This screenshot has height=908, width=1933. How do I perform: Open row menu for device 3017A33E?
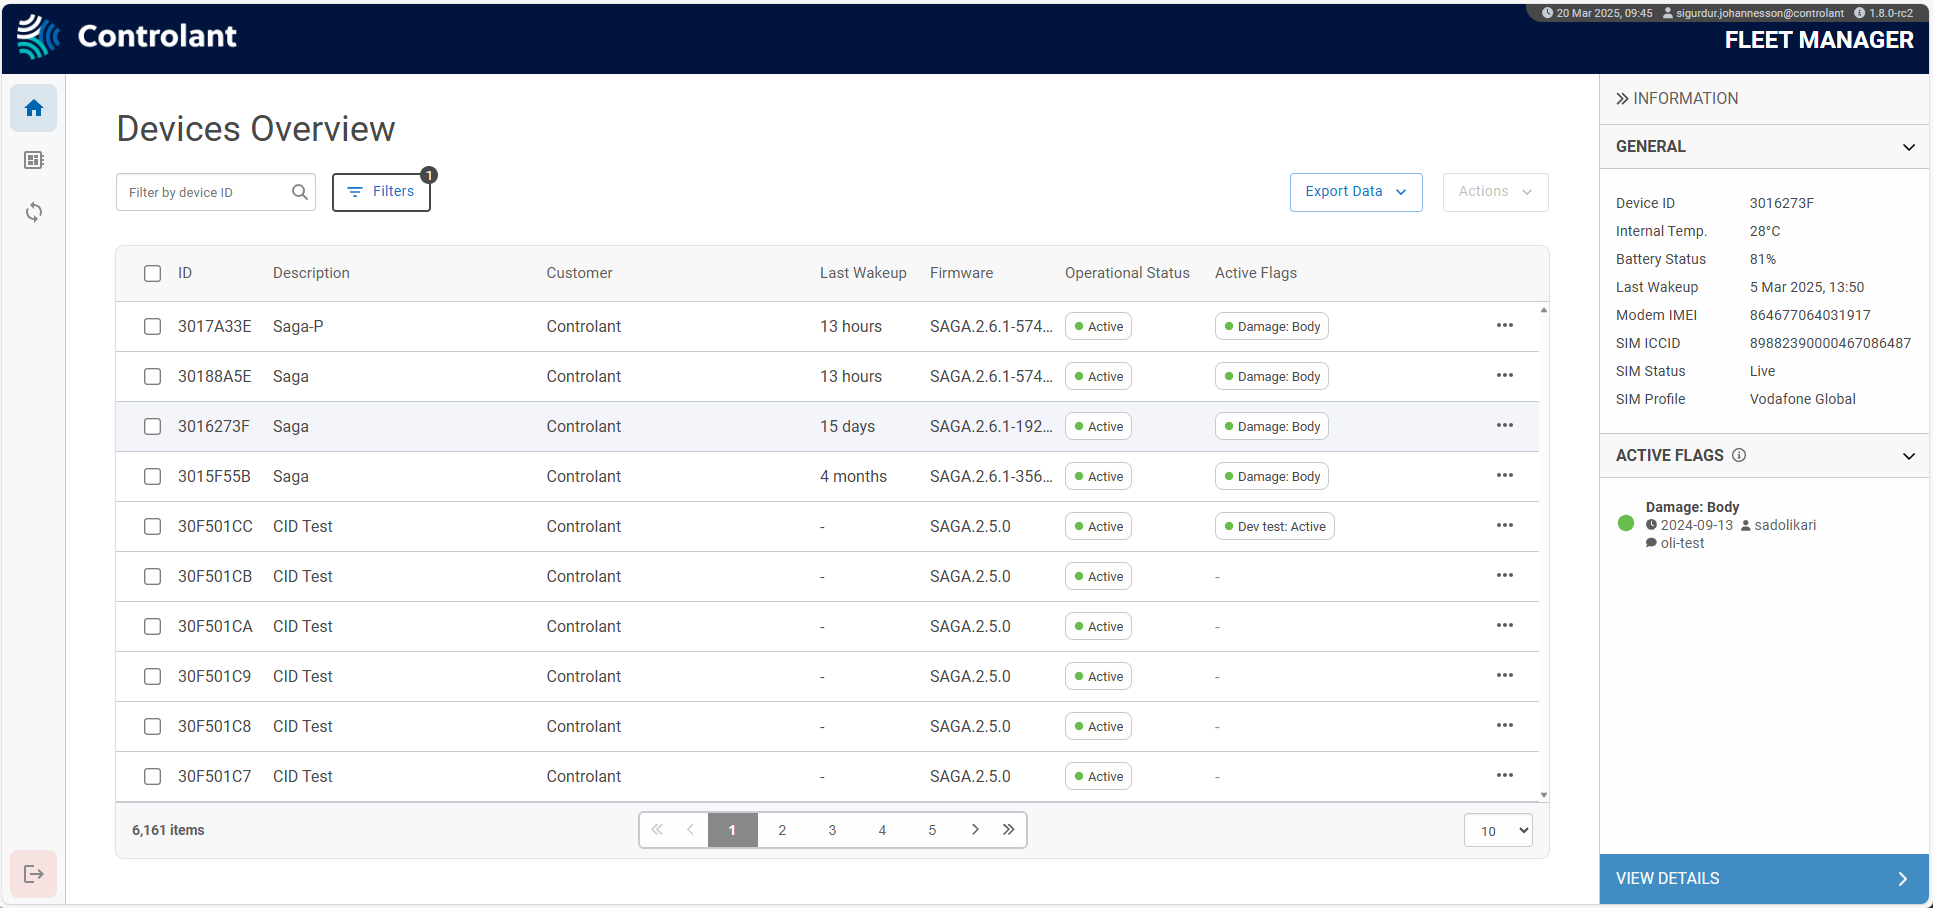(x=1505, y=326)
